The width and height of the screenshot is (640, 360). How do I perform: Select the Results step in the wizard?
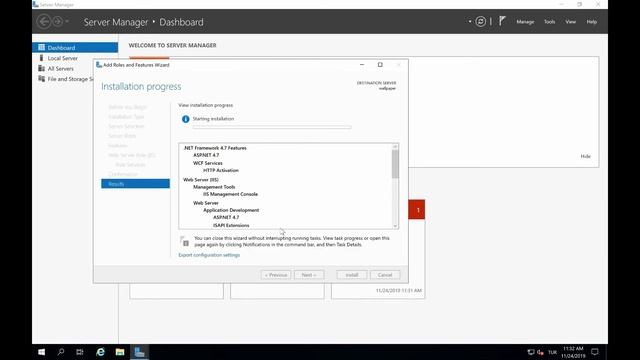pos(135,184)
